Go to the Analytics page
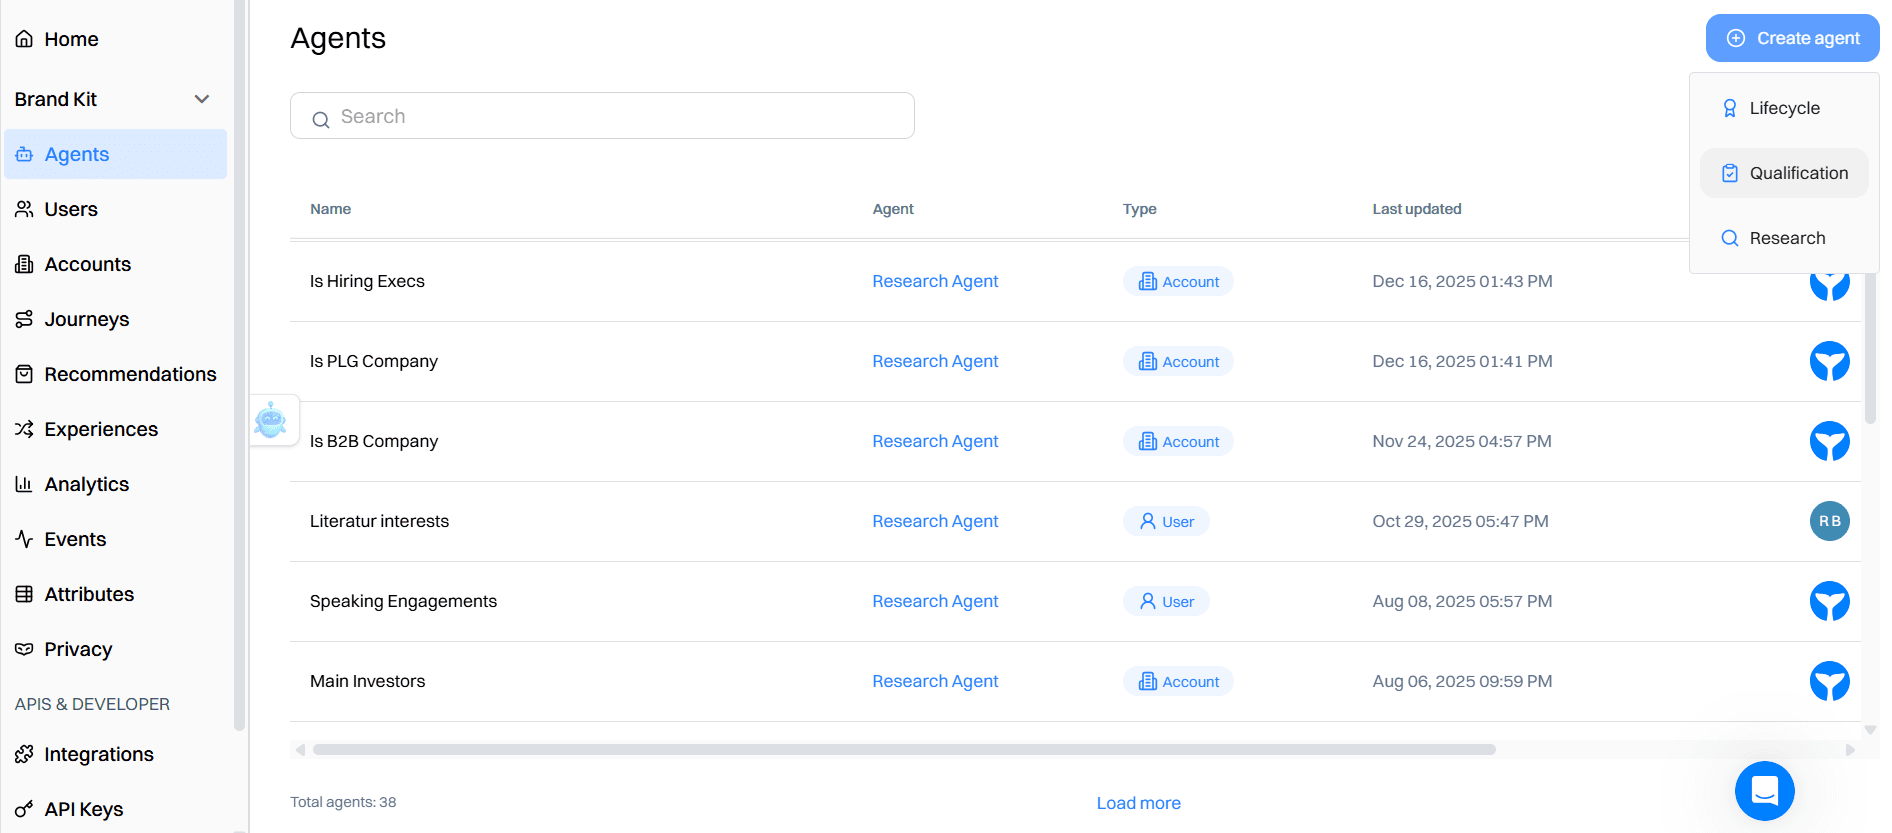 click(115, 484)
